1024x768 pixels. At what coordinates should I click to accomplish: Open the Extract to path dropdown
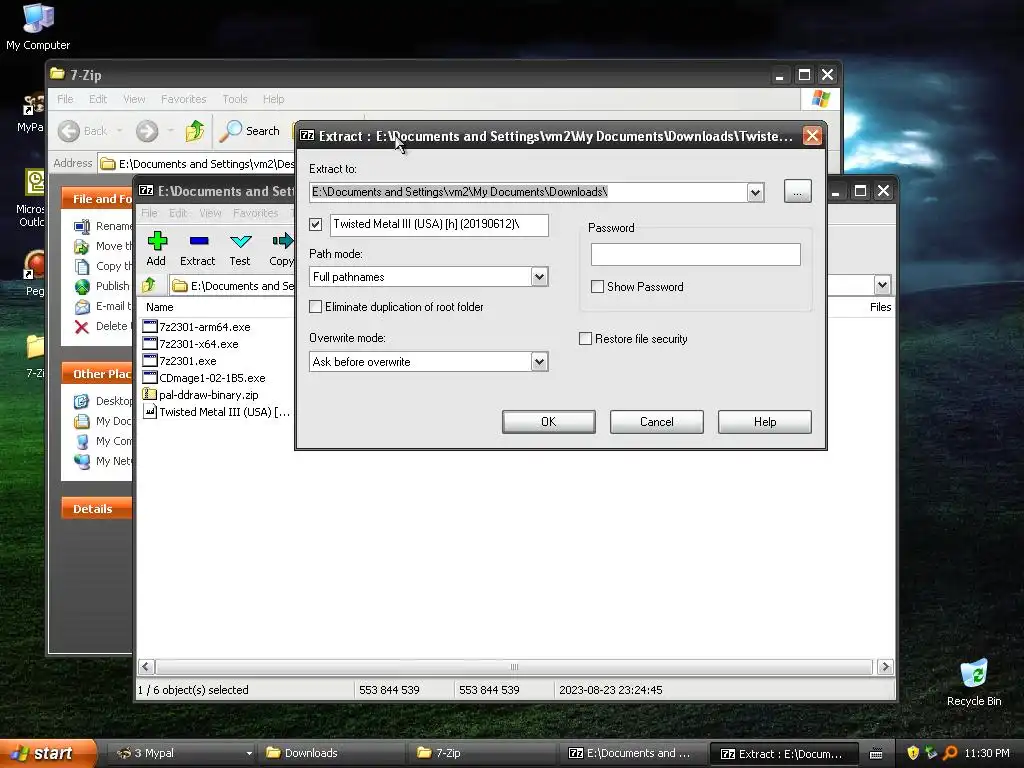(755, 192)
